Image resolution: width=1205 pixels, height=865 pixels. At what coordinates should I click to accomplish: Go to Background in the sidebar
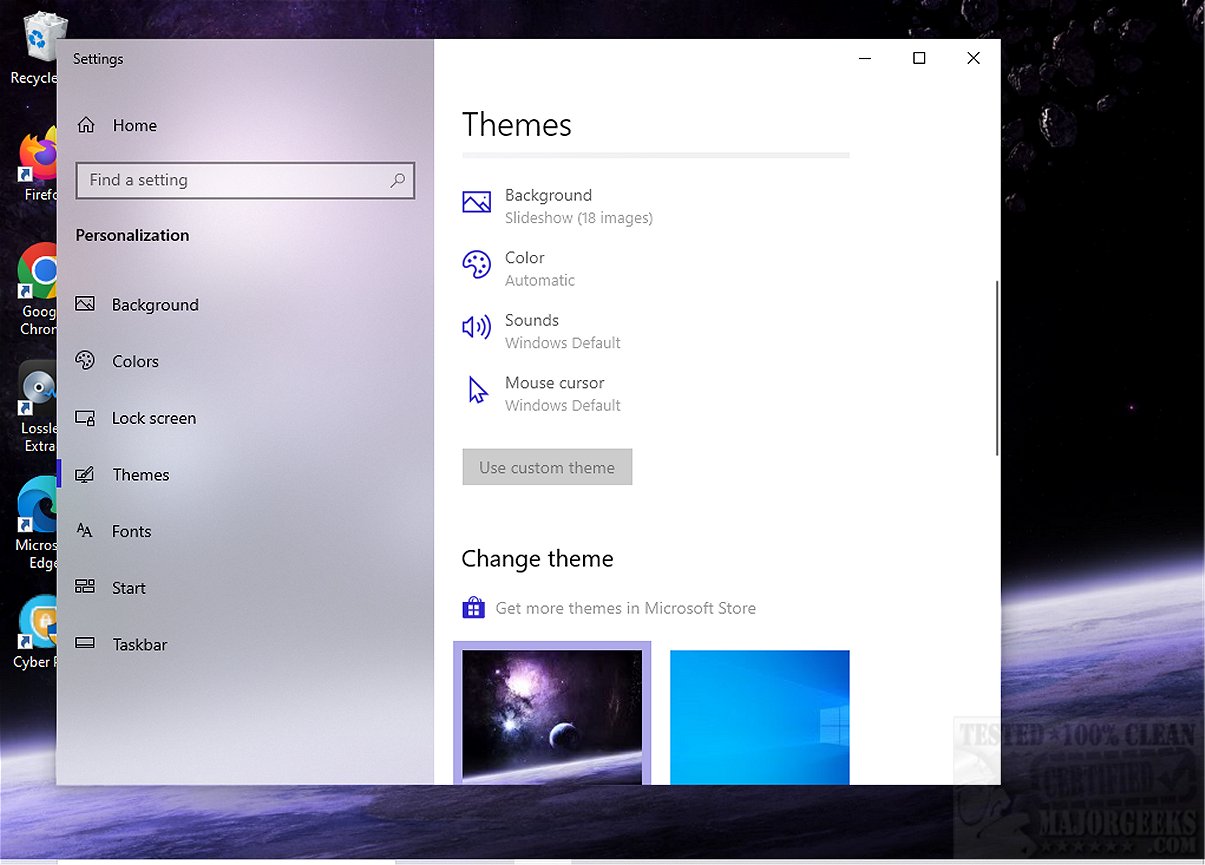(x=155, y=305)
